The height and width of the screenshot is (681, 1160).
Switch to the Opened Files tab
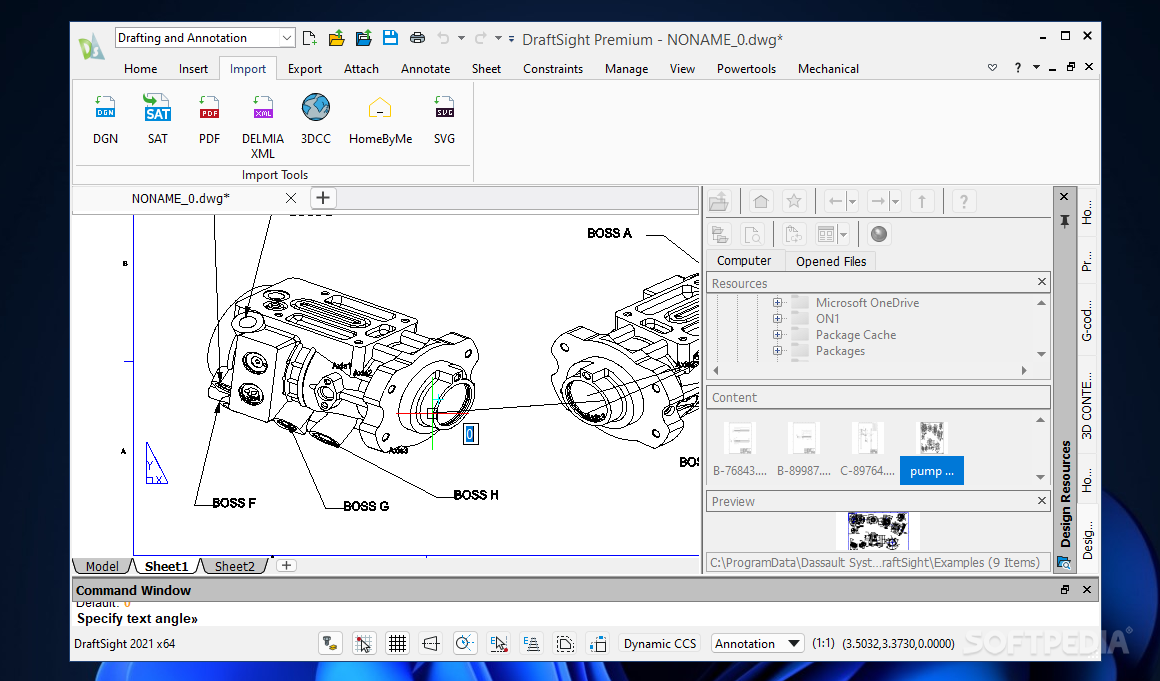click(831, 261)
